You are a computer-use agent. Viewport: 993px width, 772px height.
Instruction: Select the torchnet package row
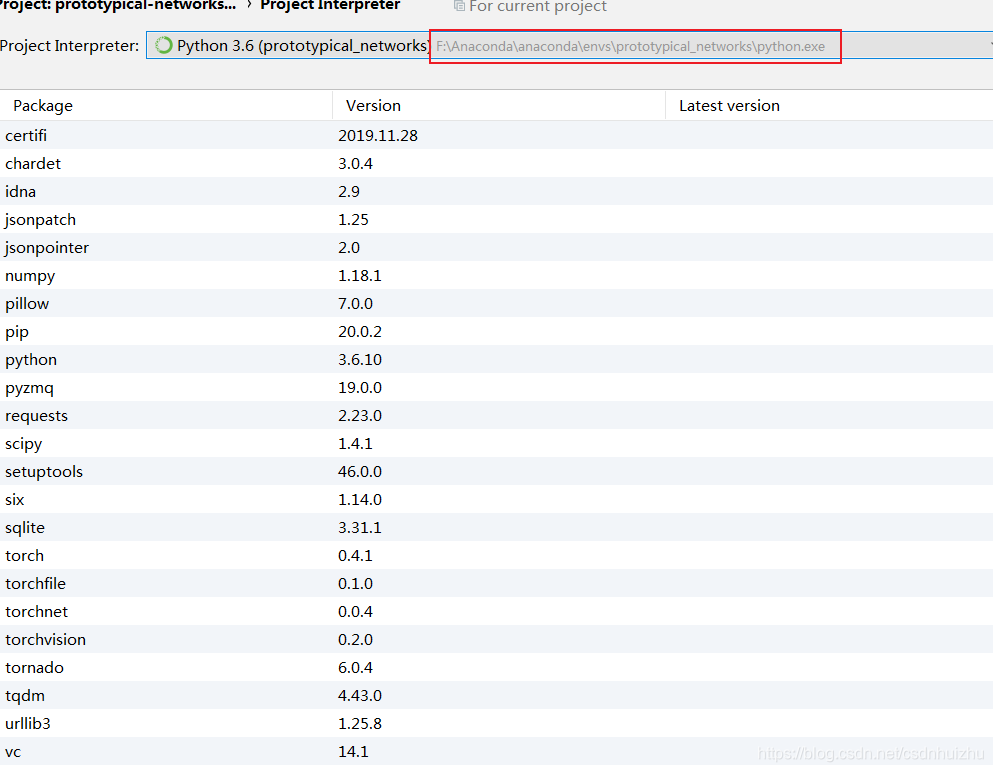click(x=496, y=612)
